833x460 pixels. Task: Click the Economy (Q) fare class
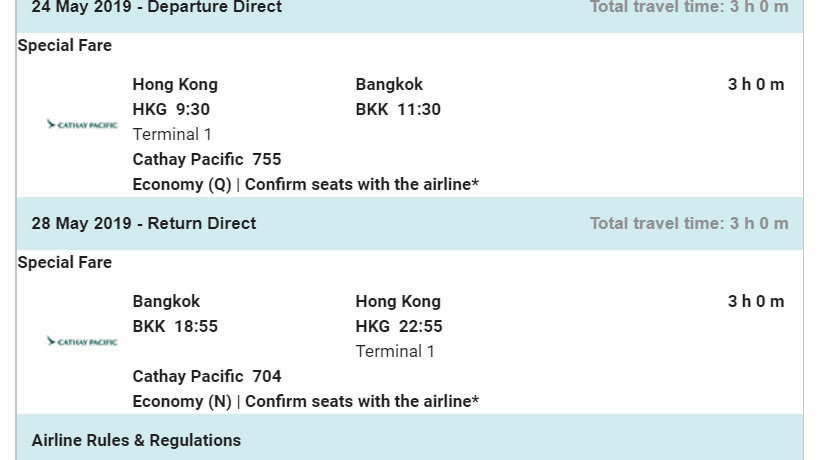(181, 185)
